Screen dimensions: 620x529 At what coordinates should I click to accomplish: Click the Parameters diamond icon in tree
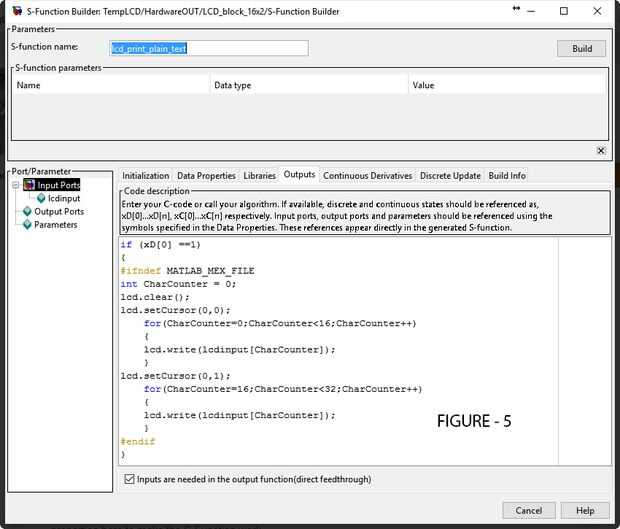tap(27, 225)
